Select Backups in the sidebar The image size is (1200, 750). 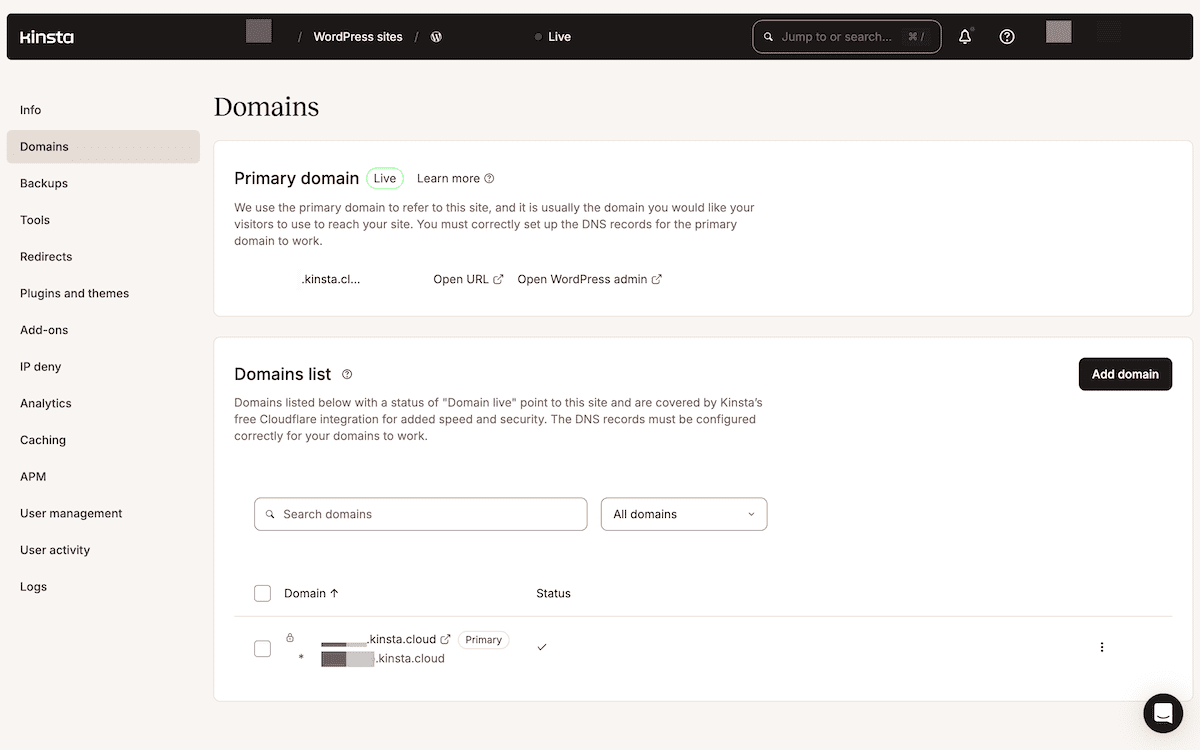pos(43,183)
